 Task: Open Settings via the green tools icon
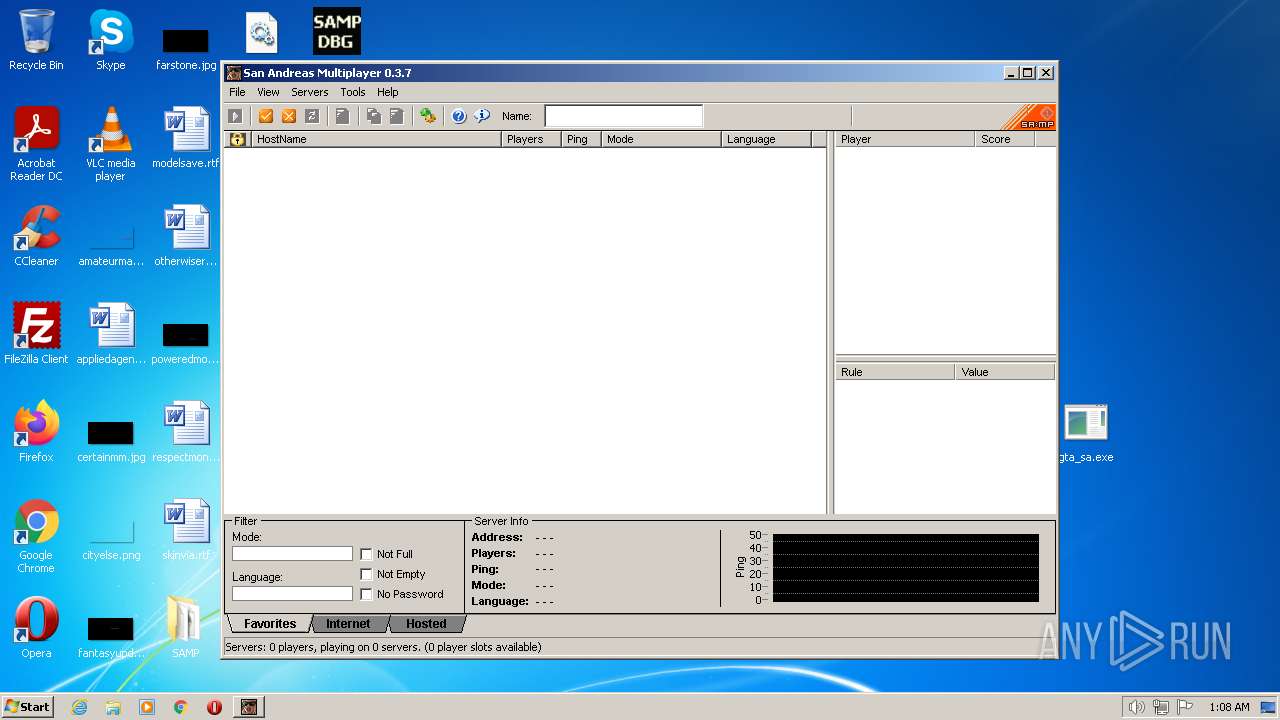click(428, 116)
